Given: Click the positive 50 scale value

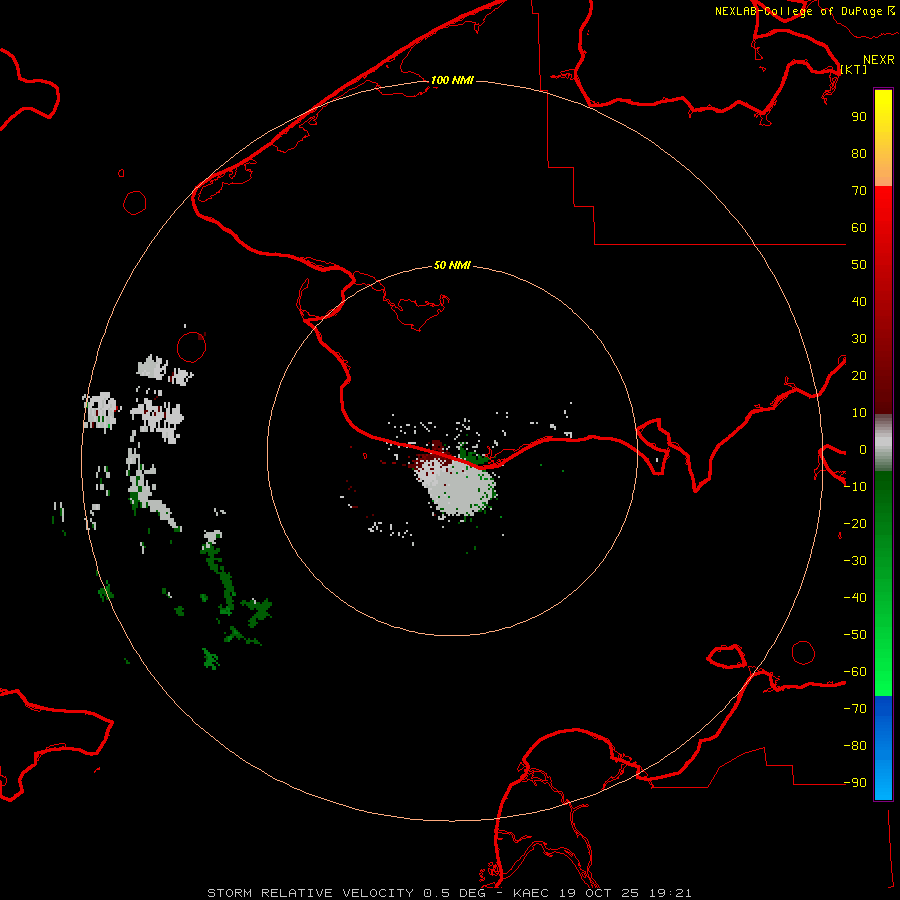Looking at the screenshot, I should click(859, 265).
